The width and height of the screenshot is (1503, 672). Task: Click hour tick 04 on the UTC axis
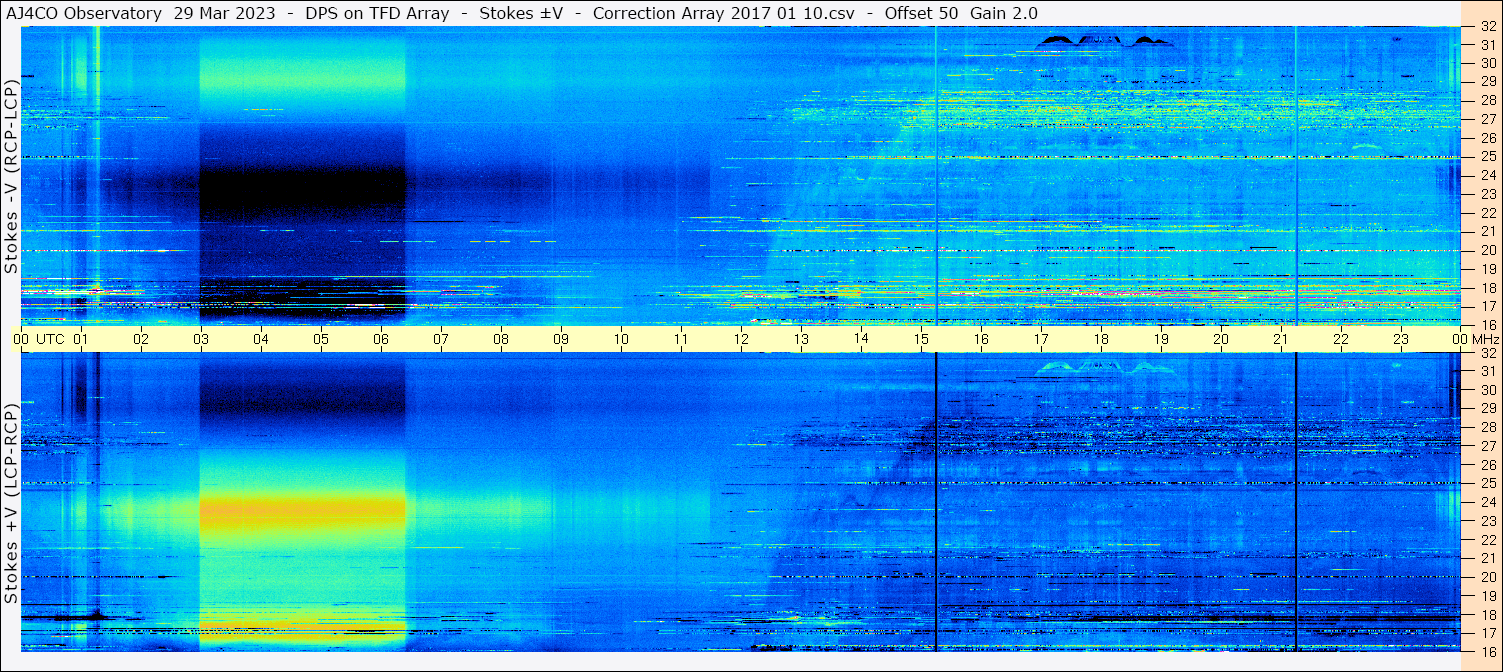pos(261,339)
